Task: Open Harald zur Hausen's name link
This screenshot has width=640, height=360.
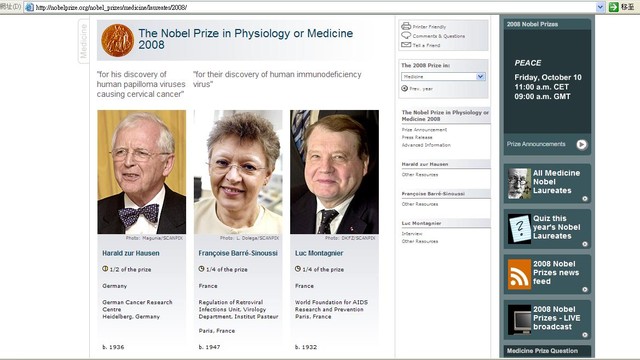Action: pyautogui.click(x=131, y=253)
